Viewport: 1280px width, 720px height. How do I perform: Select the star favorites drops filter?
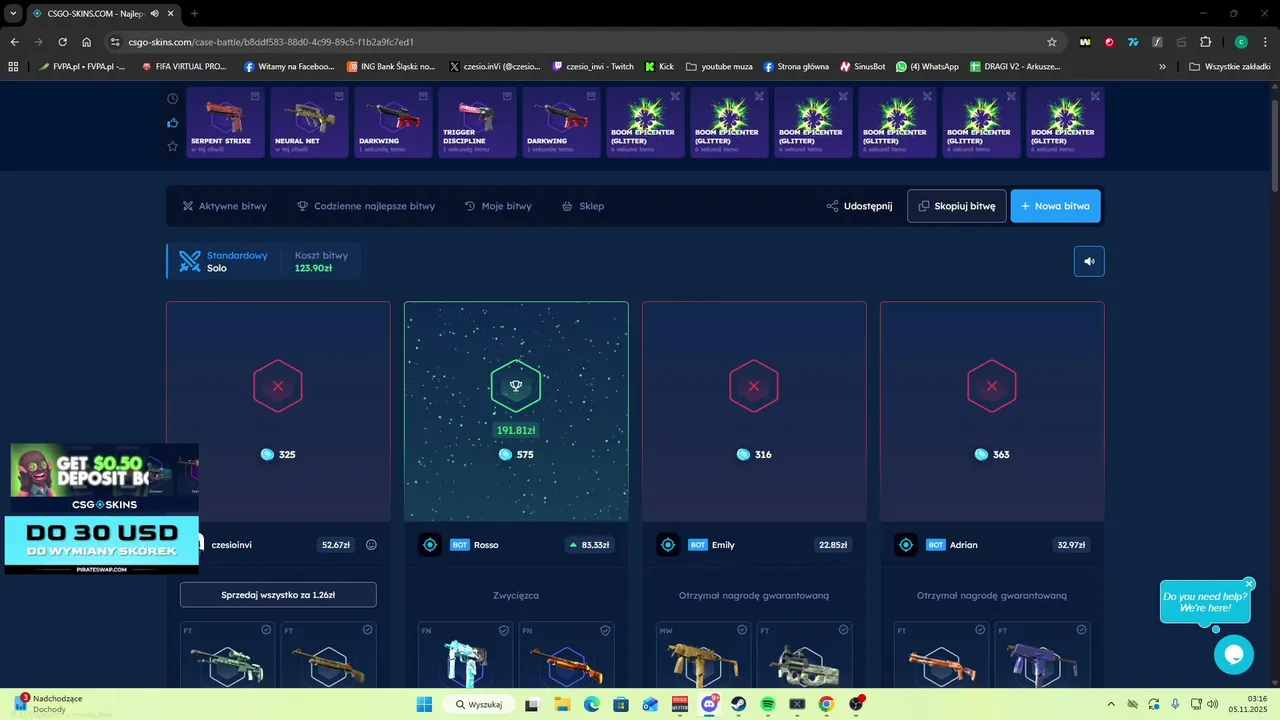tap(172, 146)
